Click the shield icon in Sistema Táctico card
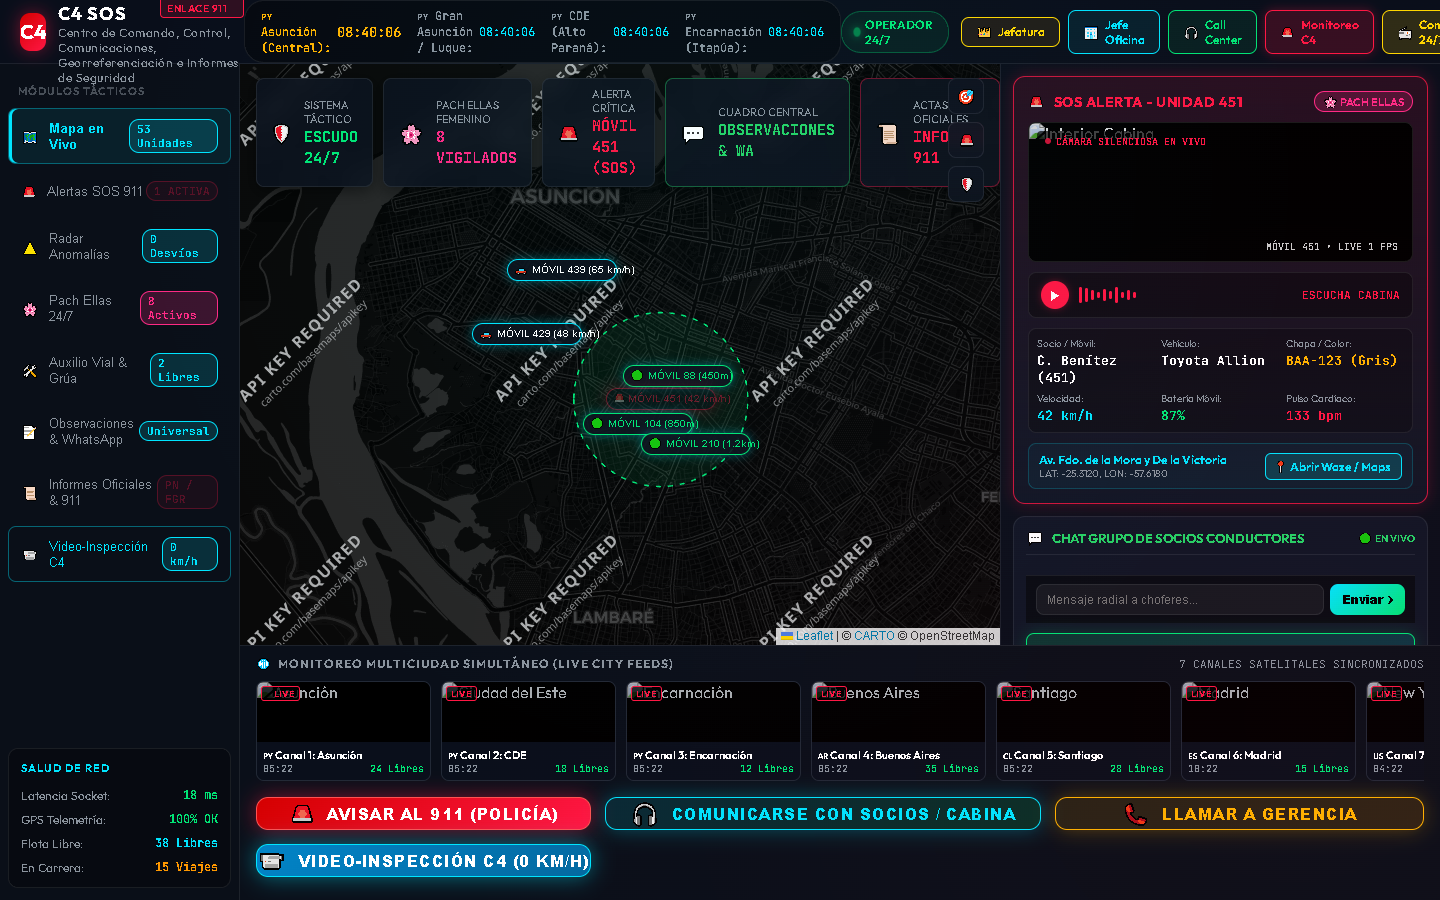This screenshot has width=1440, height=900. click(x=281, y=133)
